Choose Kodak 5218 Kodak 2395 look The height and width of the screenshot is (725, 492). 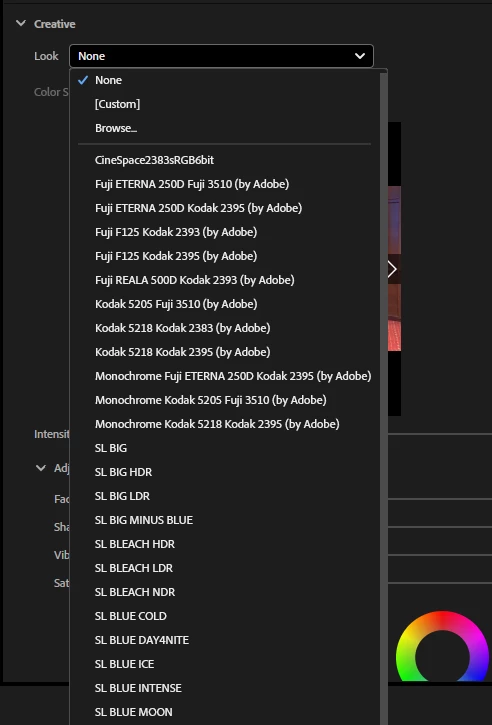tap(225, 352)
